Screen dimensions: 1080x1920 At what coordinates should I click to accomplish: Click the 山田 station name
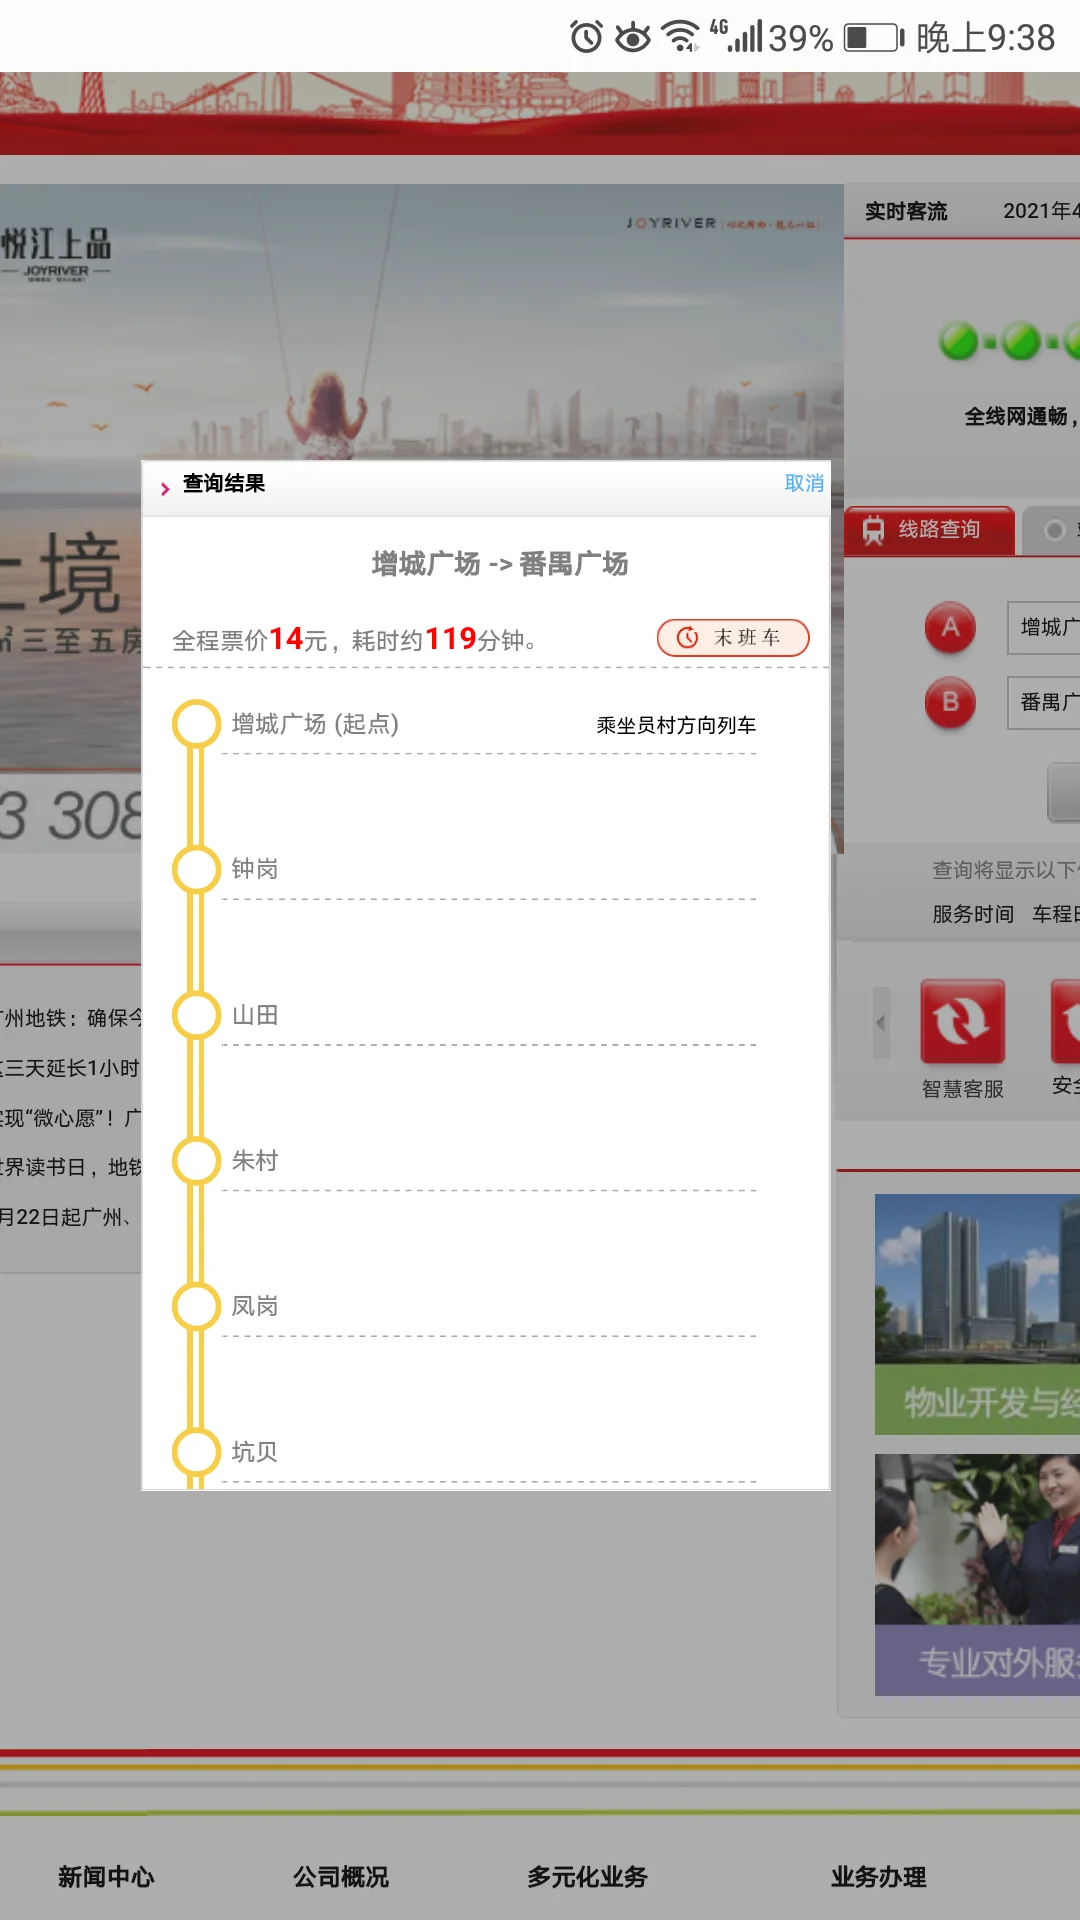pos(255,1015)
